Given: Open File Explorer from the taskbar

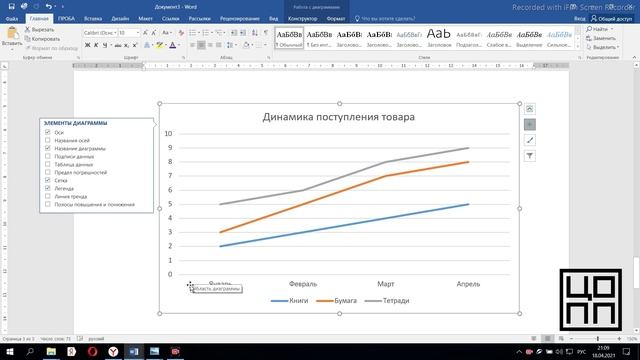Looking at the screenshot, I should 51,351.
